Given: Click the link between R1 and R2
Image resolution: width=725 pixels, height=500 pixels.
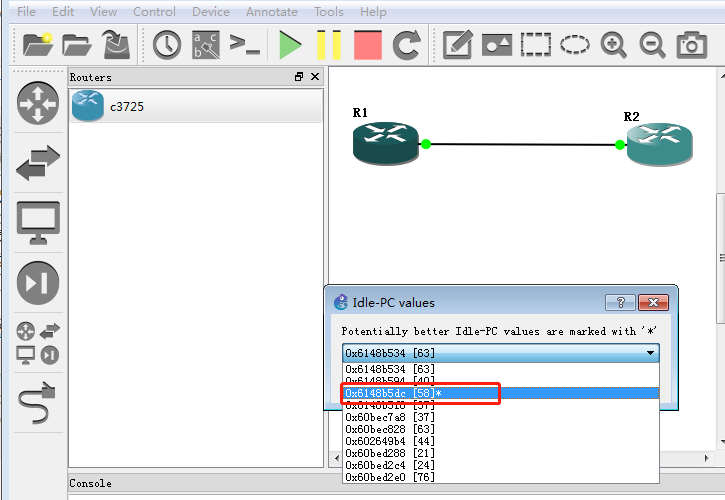Looking at the screenshot, I should pos(522,145).
